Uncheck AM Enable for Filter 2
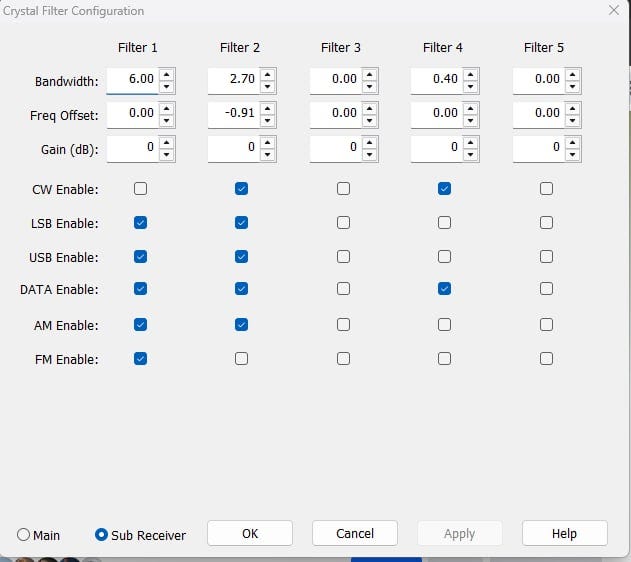Screen dimensions: 631x562 click(241, 325)
